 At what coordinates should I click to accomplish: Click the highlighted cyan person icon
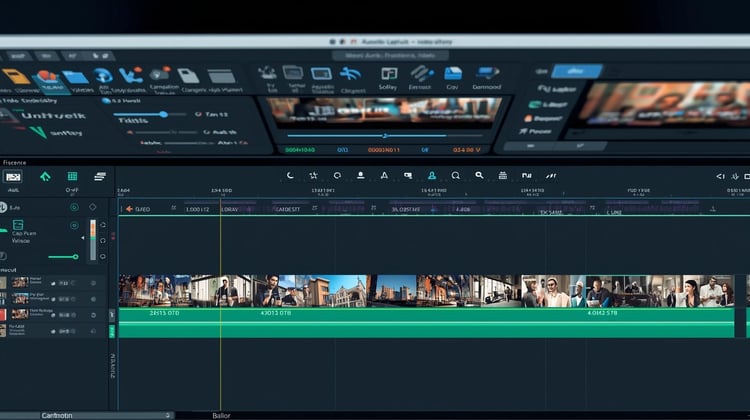(x=431, y=176)
